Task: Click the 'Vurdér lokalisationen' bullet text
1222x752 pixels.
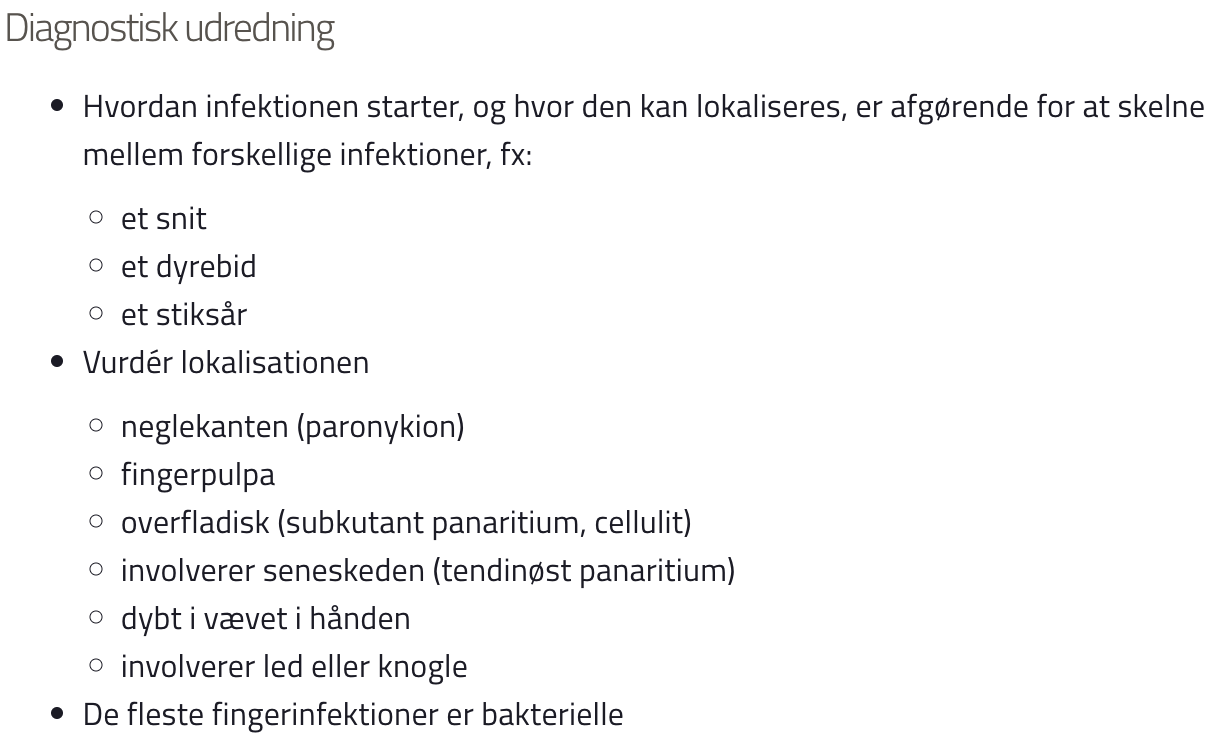Action: pos(226,362)
